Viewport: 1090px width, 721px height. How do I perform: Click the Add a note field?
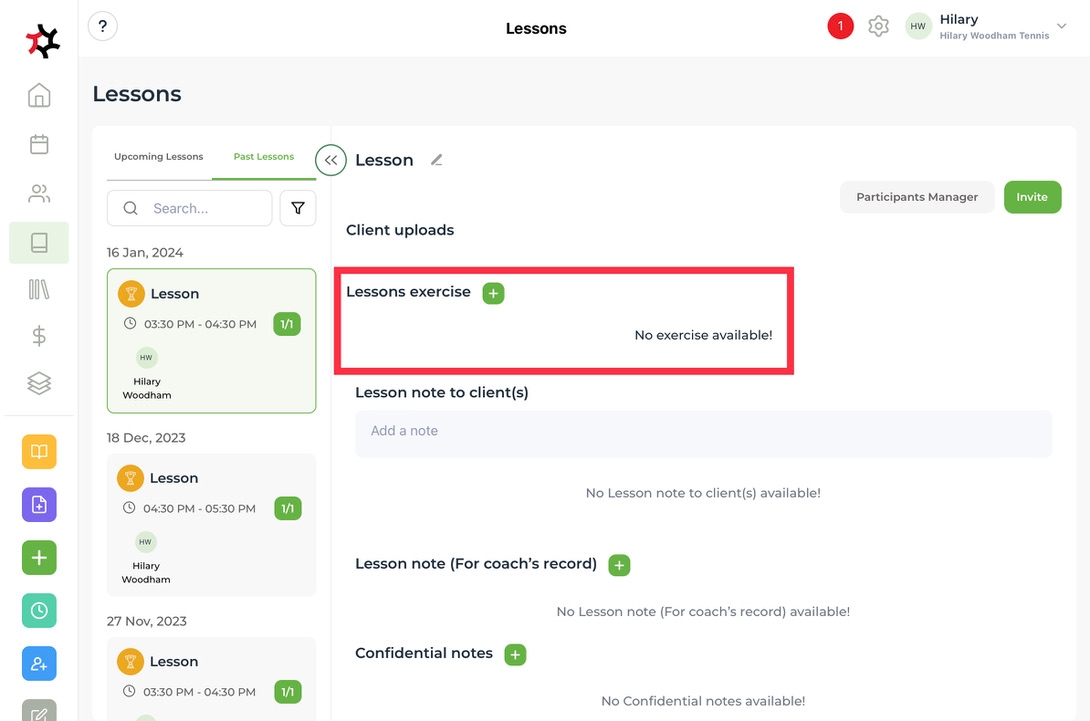click(x=703, y=431)
